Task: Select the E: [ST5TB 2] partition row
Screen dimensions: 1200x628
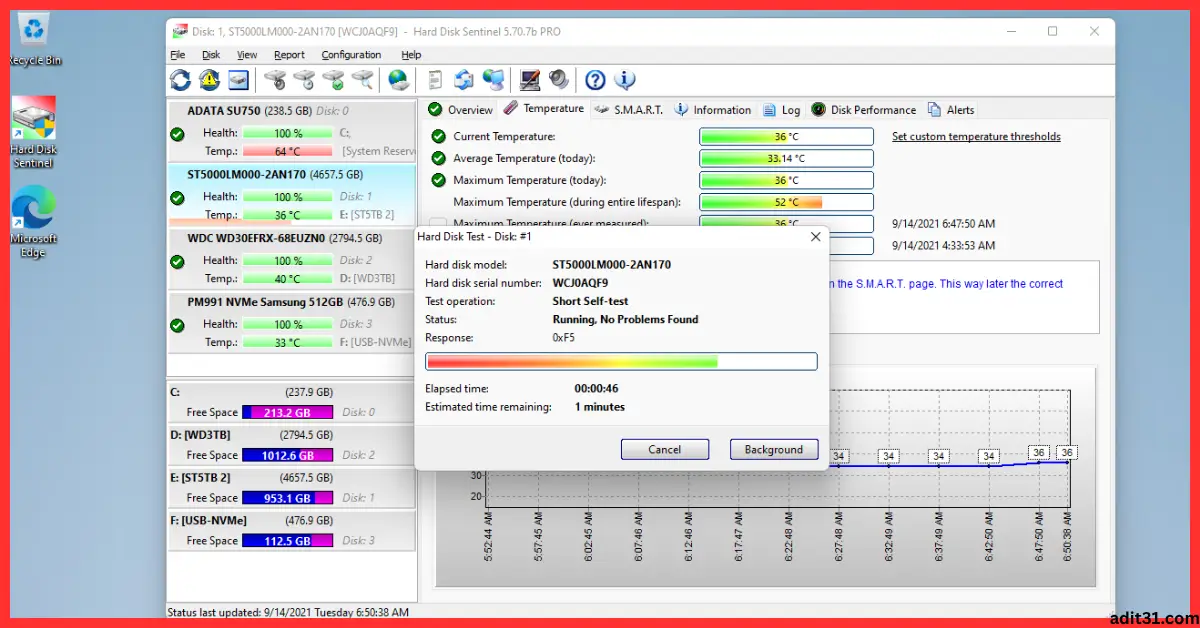Action: pos(291,488)
